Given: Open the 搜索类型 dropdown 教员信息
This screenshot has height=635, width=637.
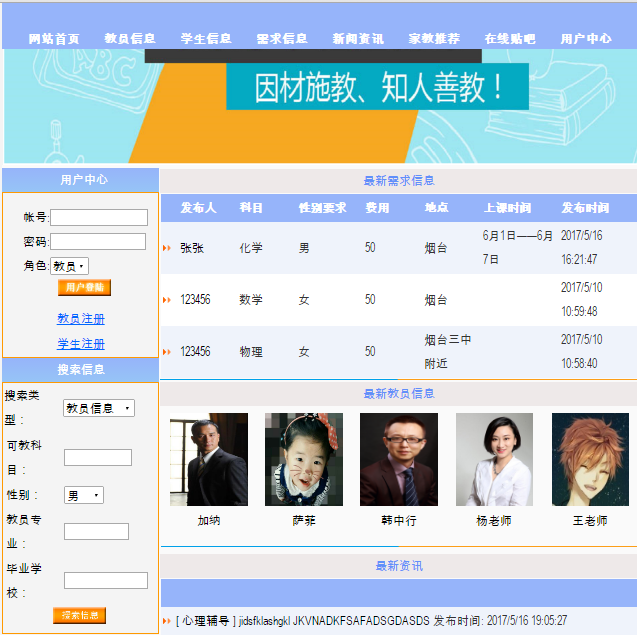Looking at the screenshot, I should 99,408.
